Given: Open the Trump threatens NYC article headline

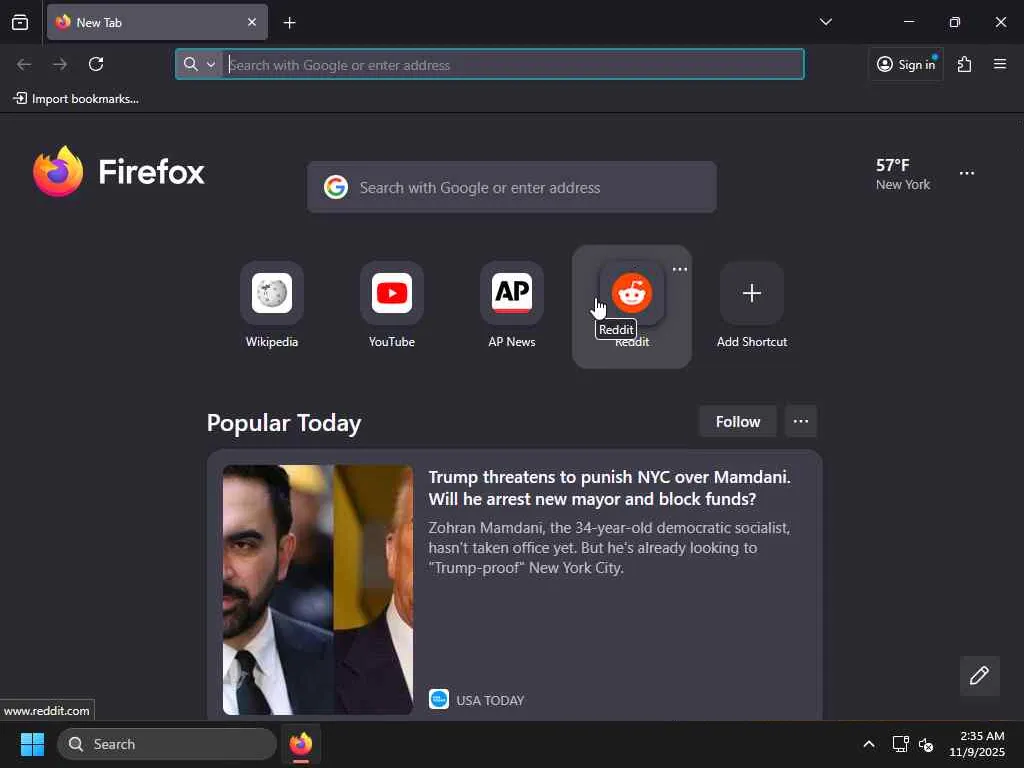Looking at the screenshot, I should click(x=609, y=488).
